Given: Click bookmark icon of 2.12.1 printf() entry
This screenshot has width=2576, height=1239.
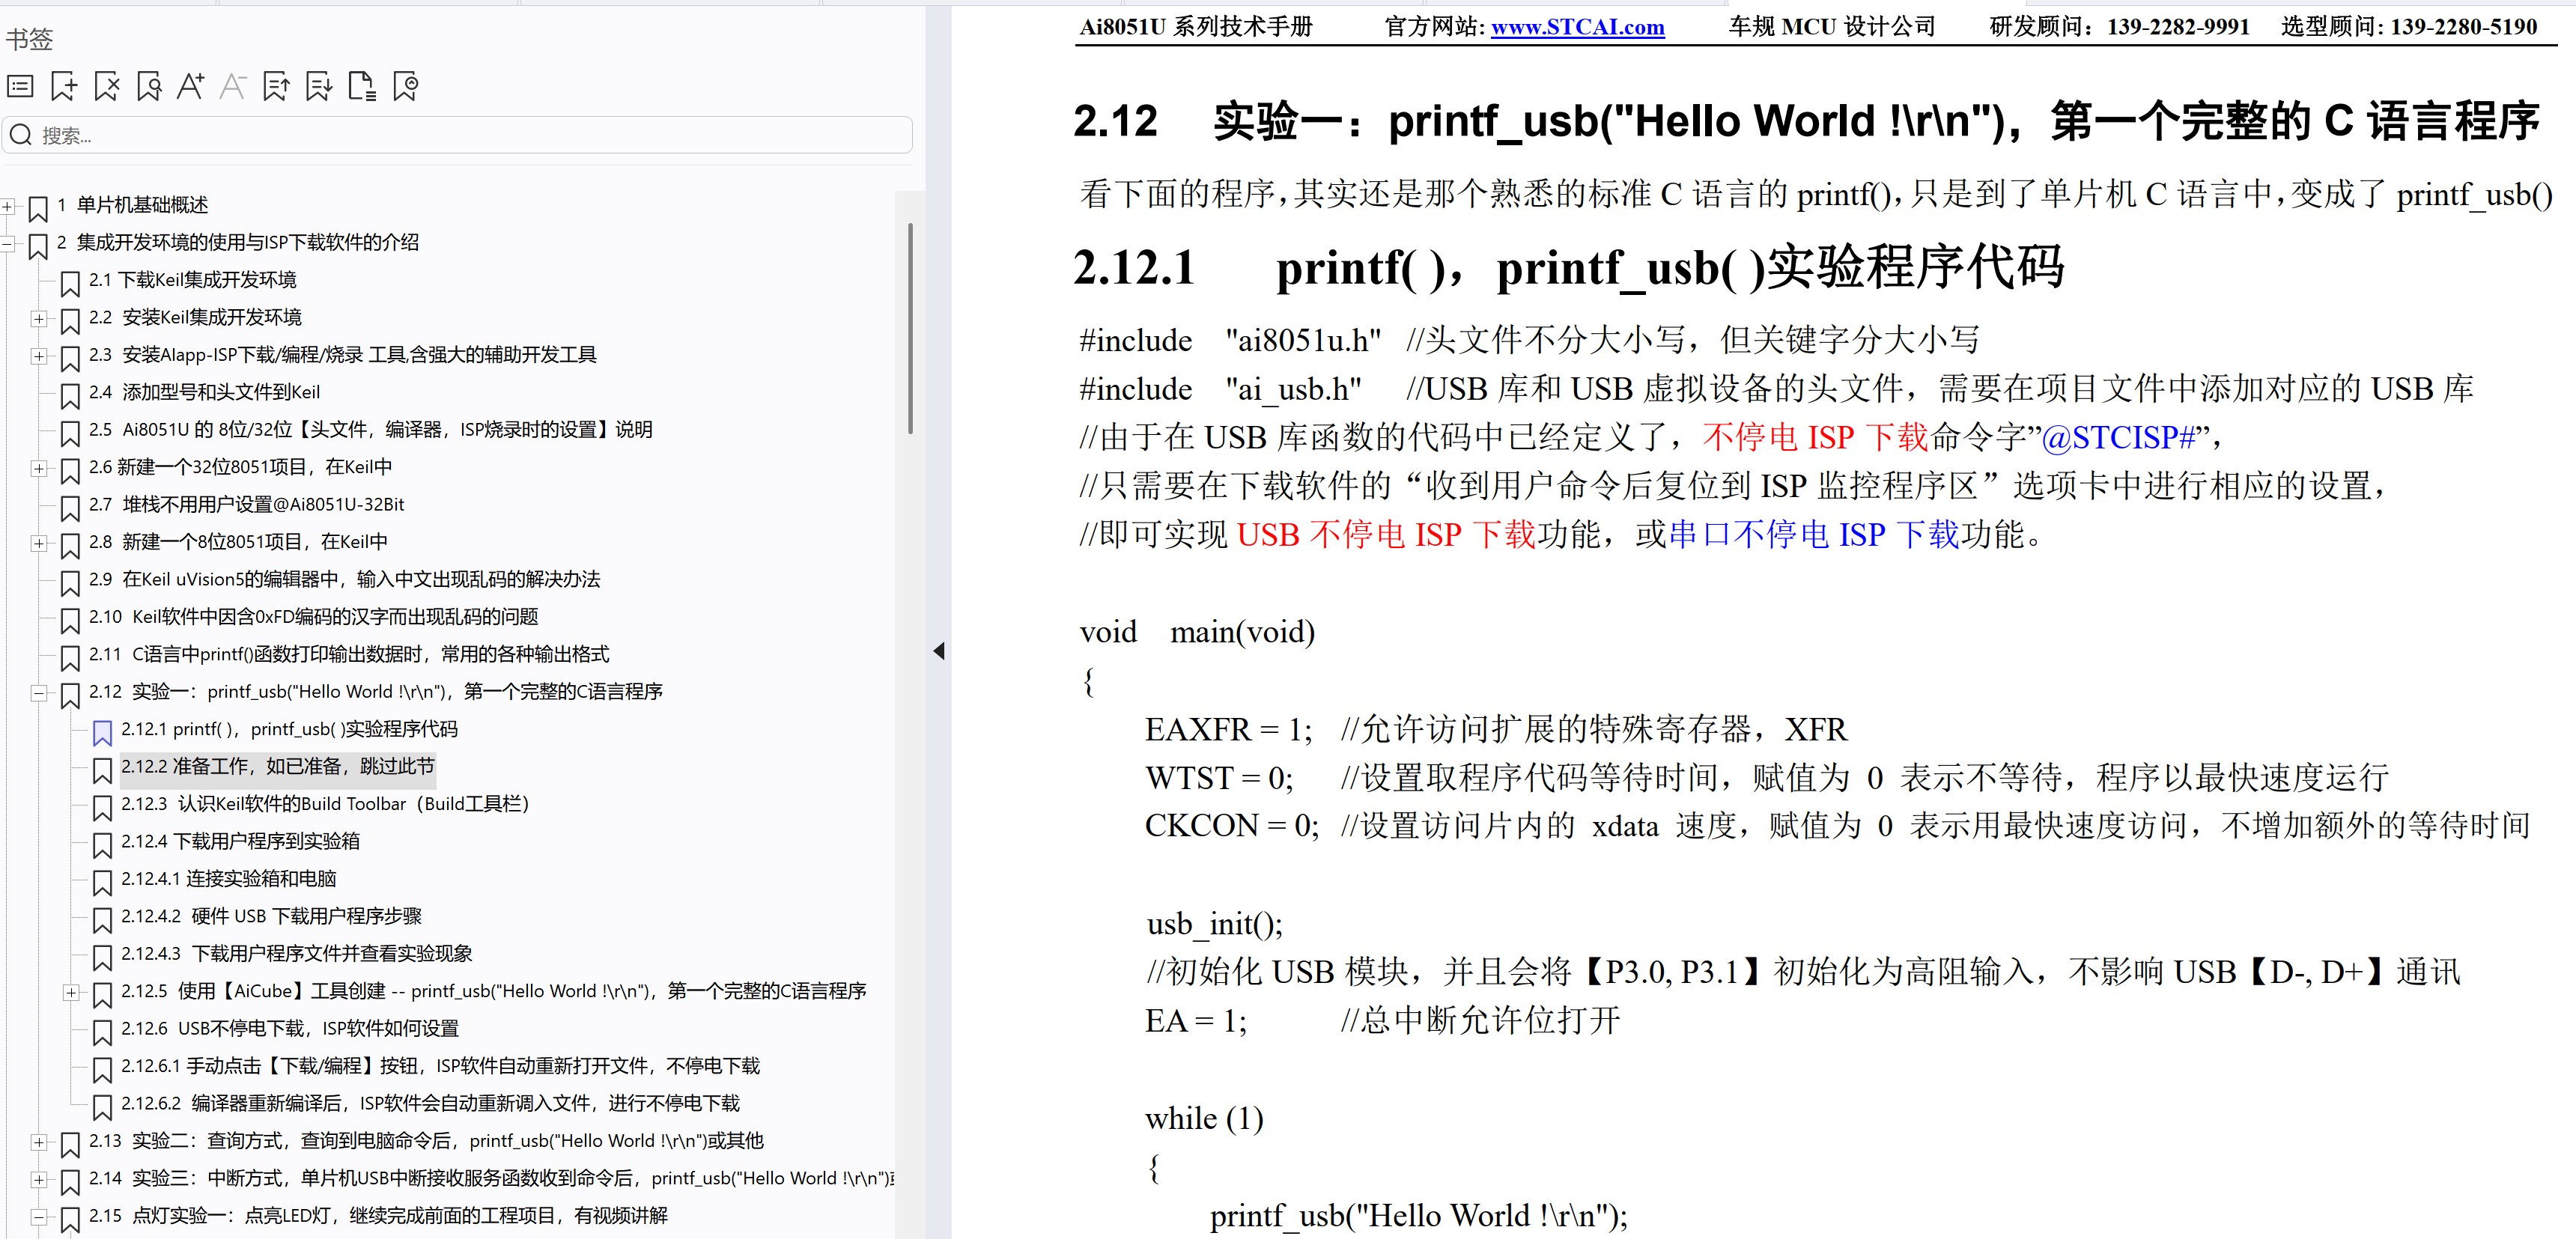Looking at the screenshot, I should [102, 732].
